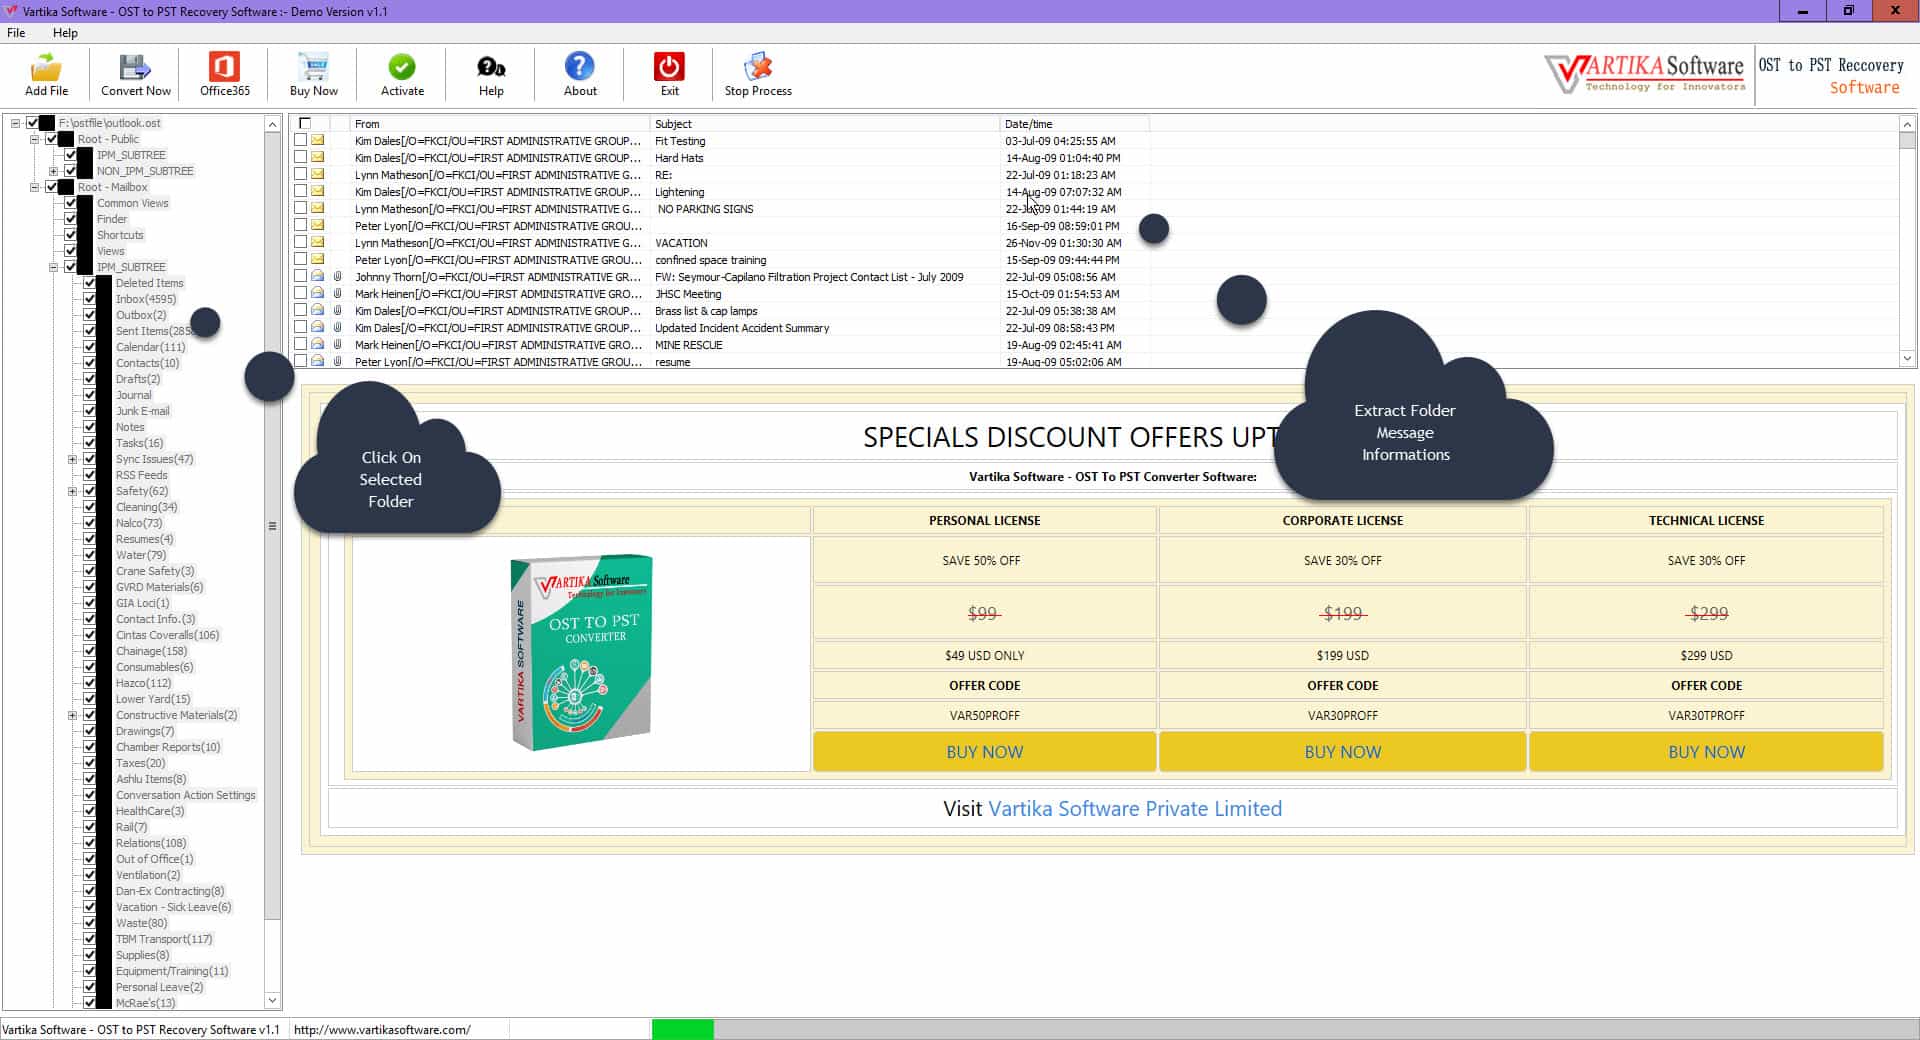The width and height of the screenshot is (1920, 1040).
Task: Show the About dialog
Action: (580, 75)
